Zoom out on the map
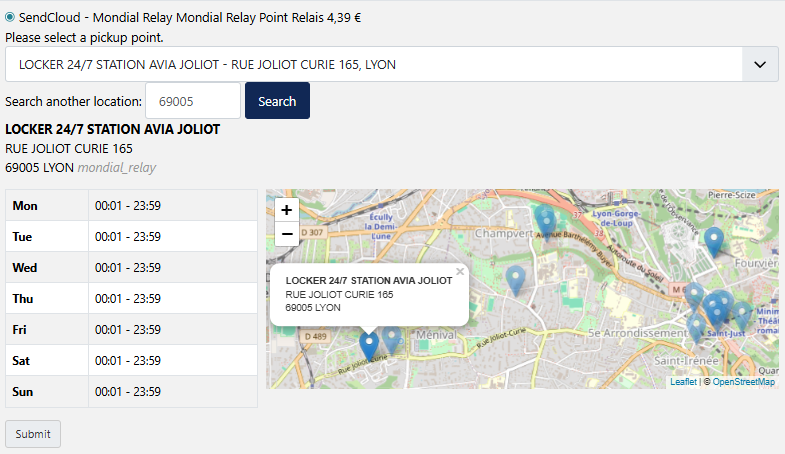This screenshot has width=785, height=454. point(287,234)
